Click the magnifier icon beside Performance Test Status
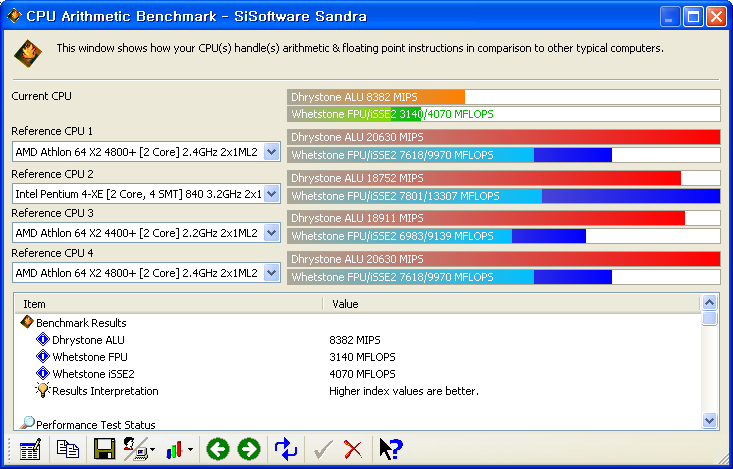 click(27, 423)
